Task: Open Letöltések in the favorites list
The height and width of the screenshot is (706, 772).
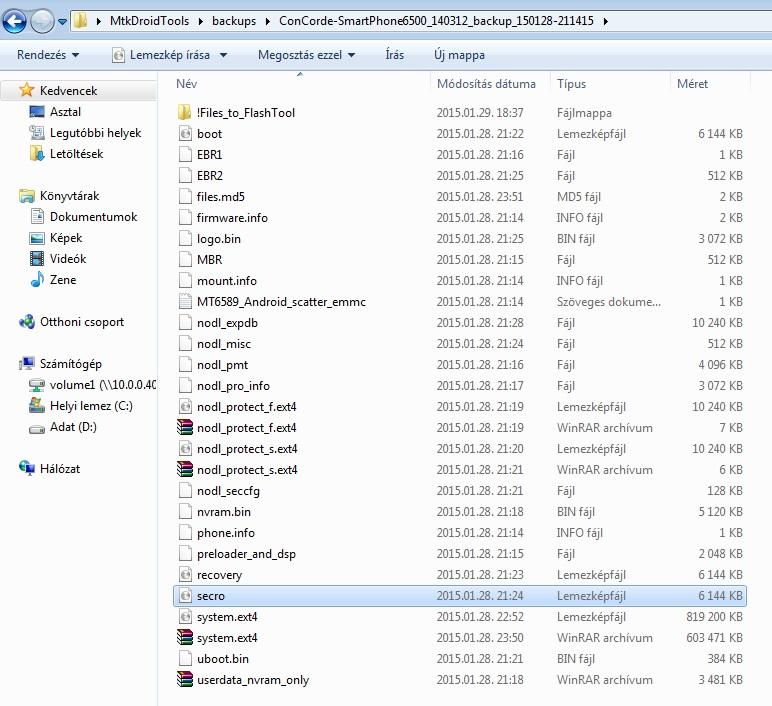Action: click(x=76, y=154)
